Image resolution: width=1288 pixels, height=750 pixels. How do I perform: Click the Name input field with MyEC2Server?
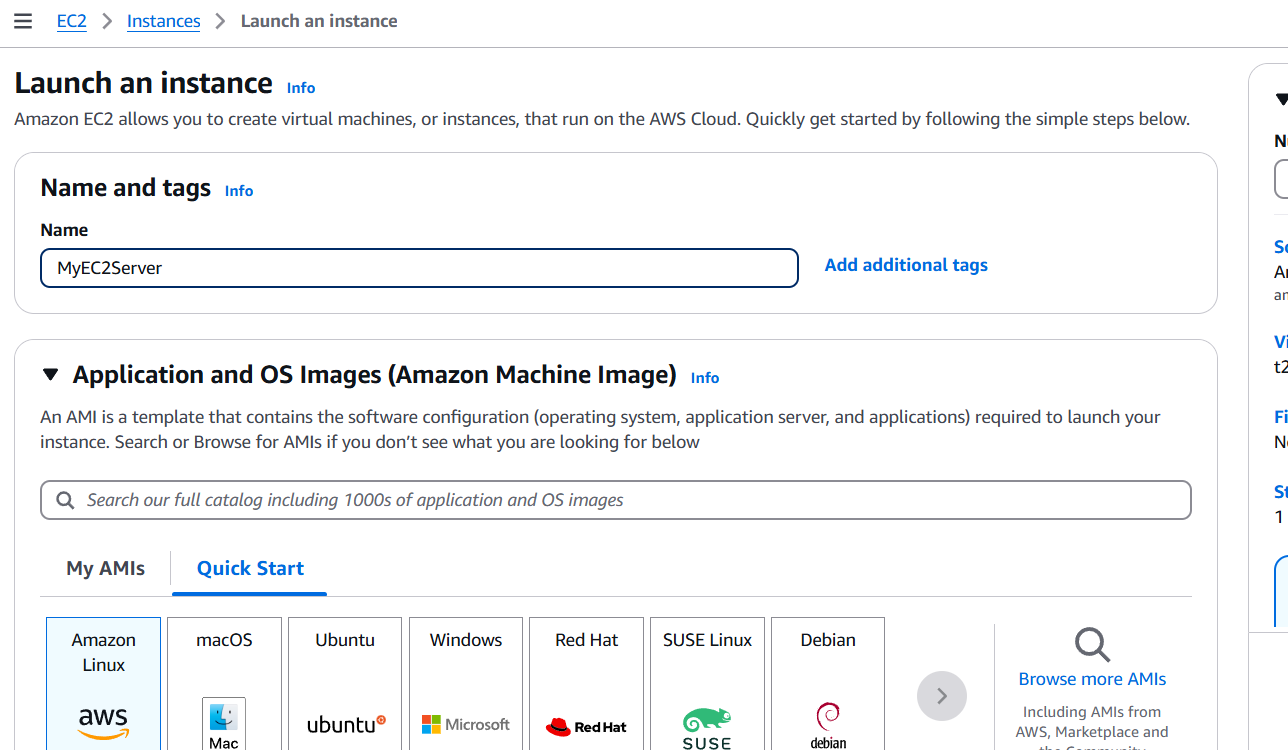tap(419, 268)
